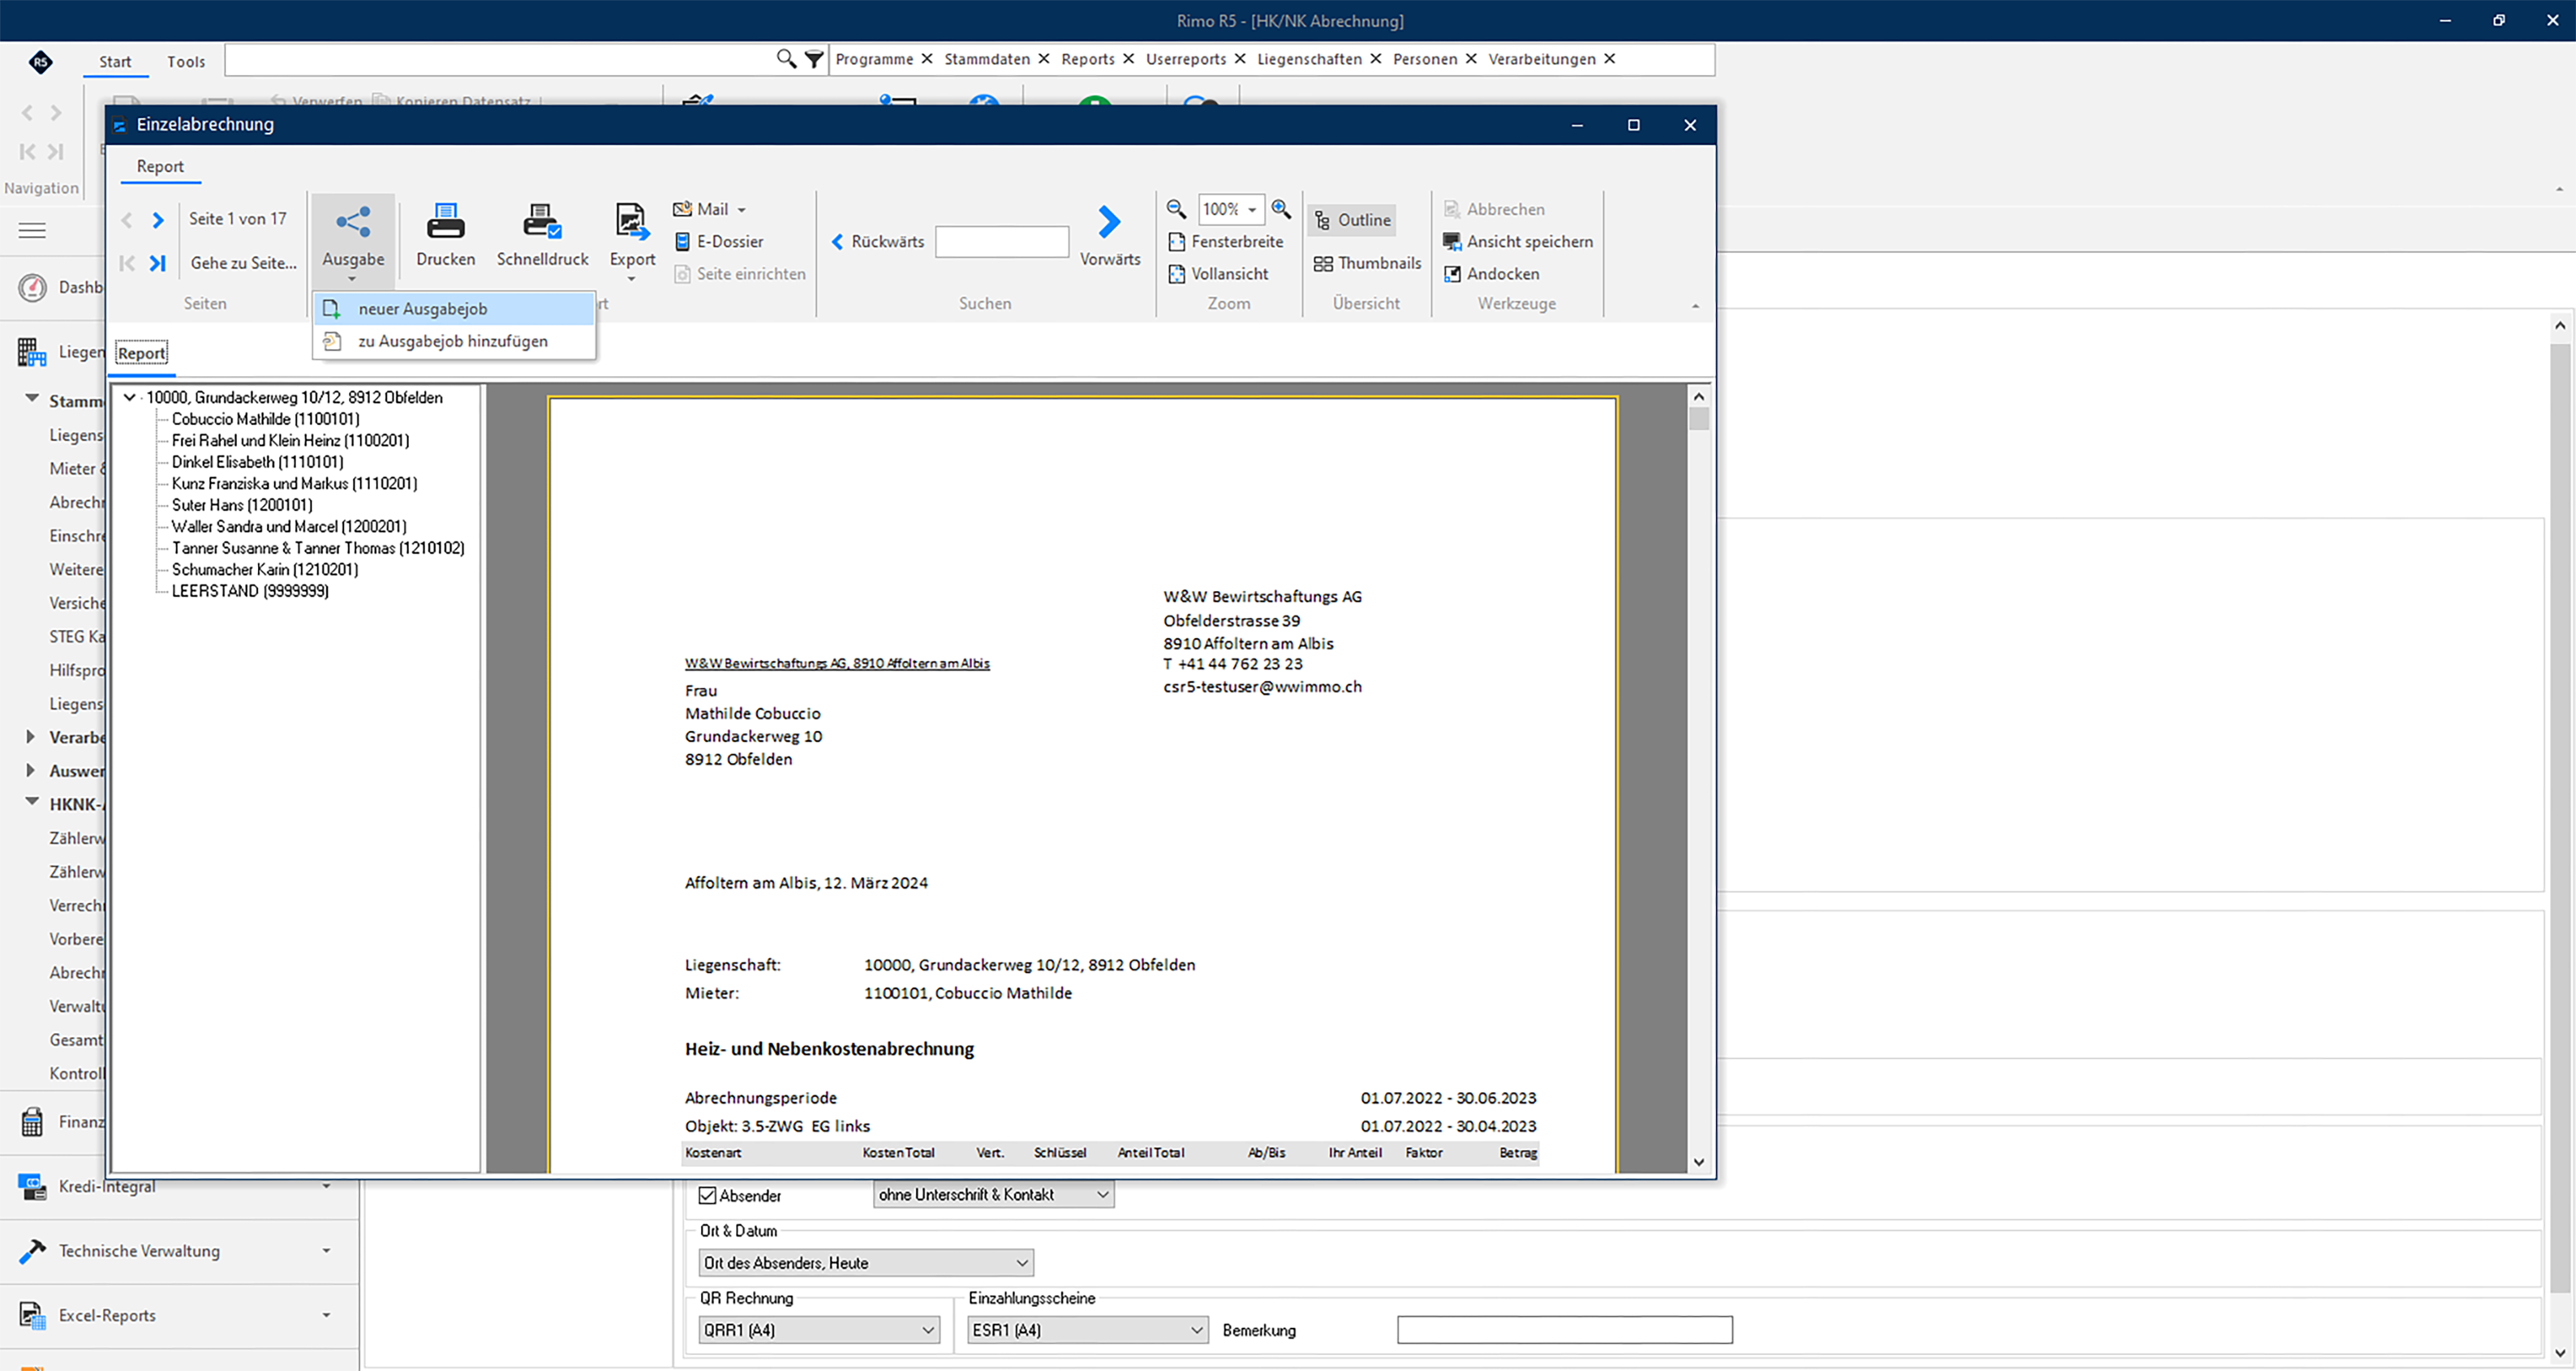Select Schumacher Karin tree entry
This screenshot has width=2576, height=1371.
265,570
